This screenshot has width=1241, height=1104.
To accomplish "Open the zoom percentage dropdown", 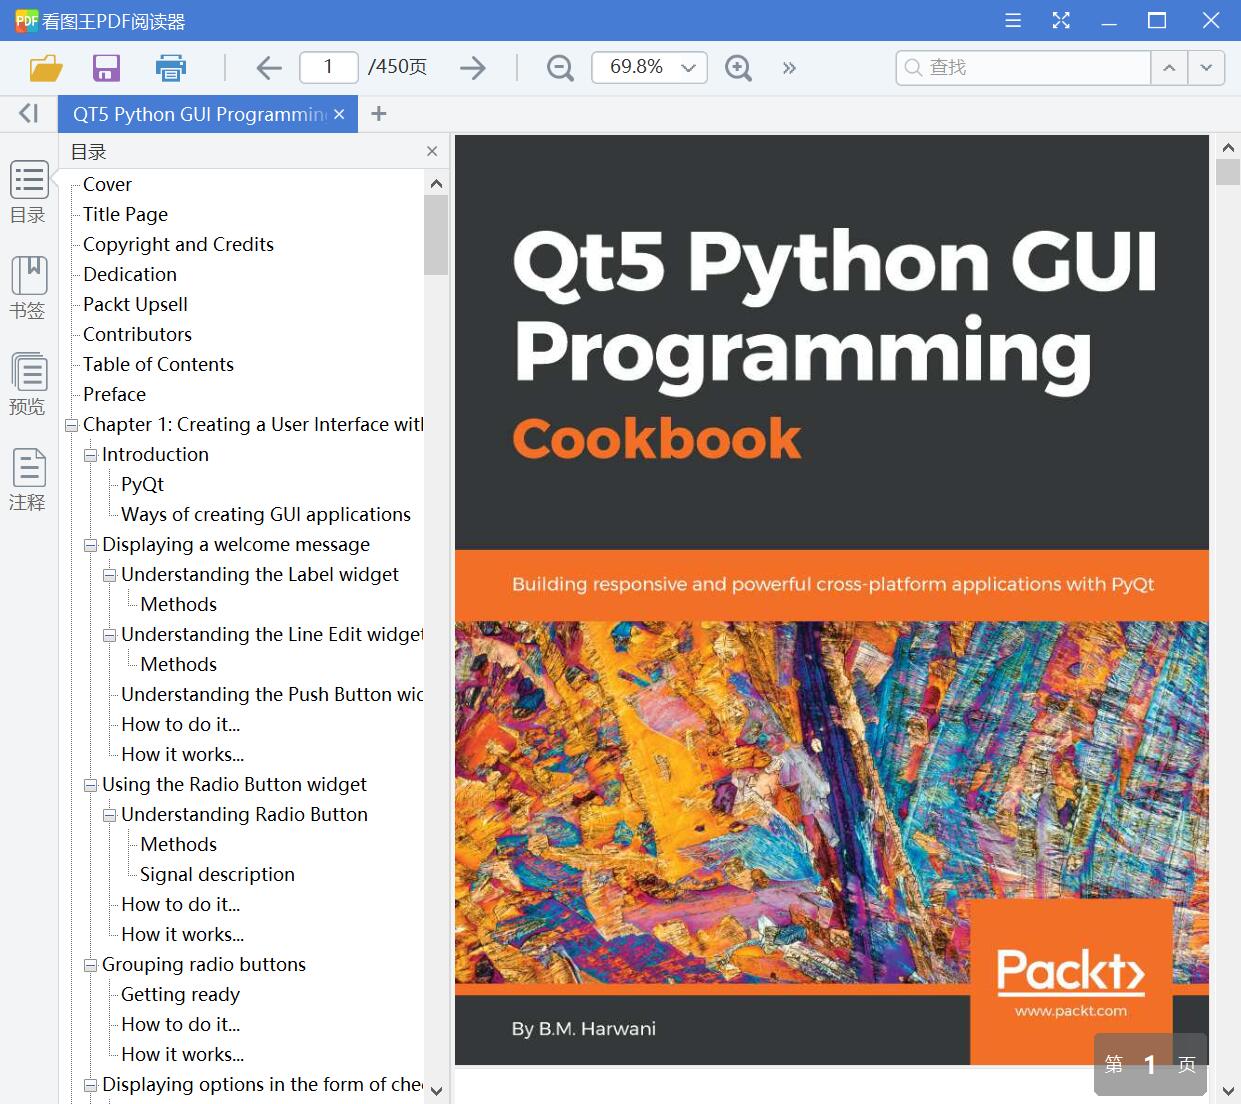I will tap(687, 68).
